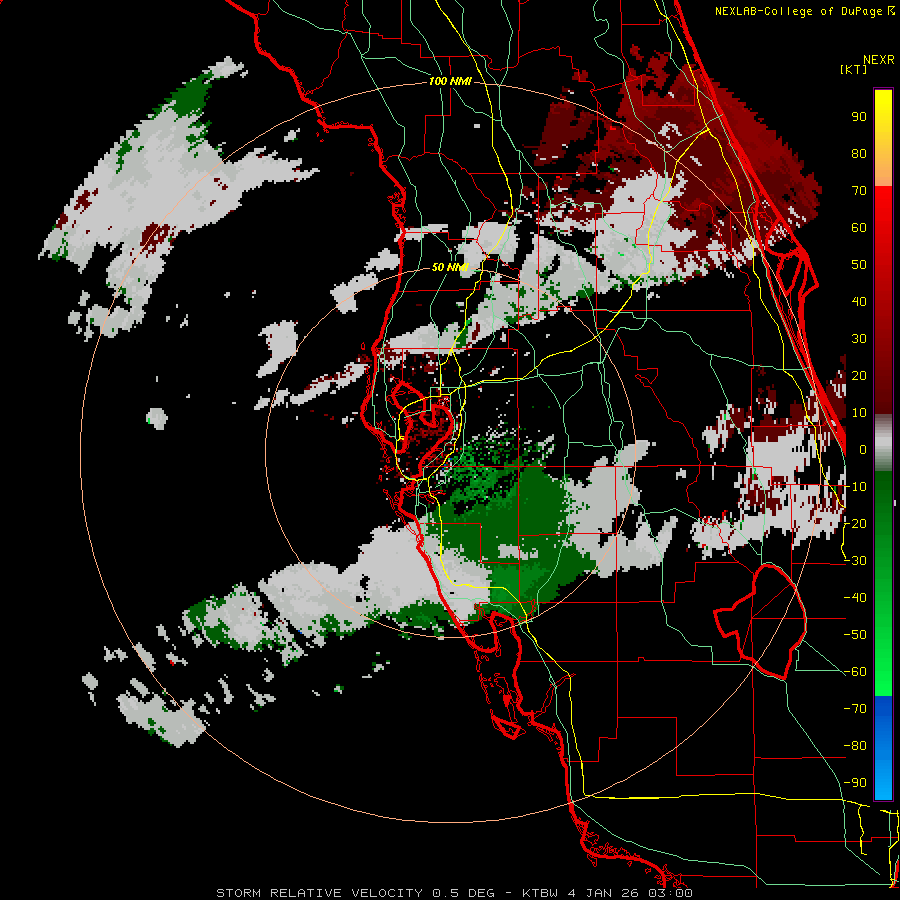Image resolution: width=900 pixels, height=900 pixels.
Task: Click the positive 20 value on the scale
Action: (859, 376)
